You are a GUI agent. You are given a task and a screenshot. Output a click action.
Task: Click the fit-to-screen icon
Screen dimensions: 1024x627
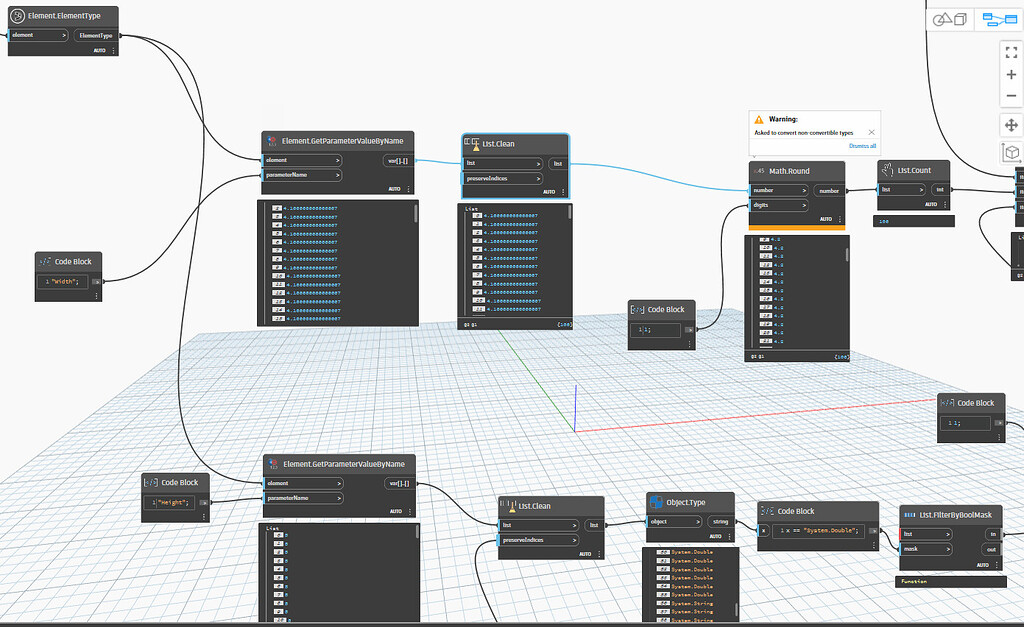(x=1011, y=53)
